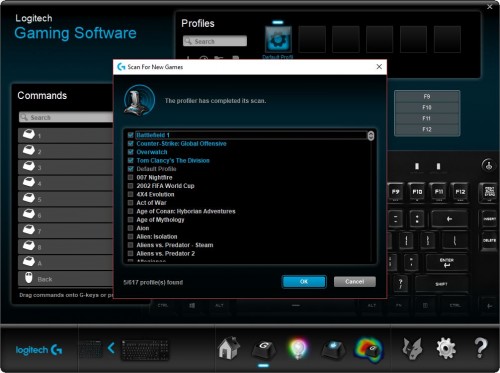Select command key icon A
This screenshot has height=373, width=500.
point(29,262)
